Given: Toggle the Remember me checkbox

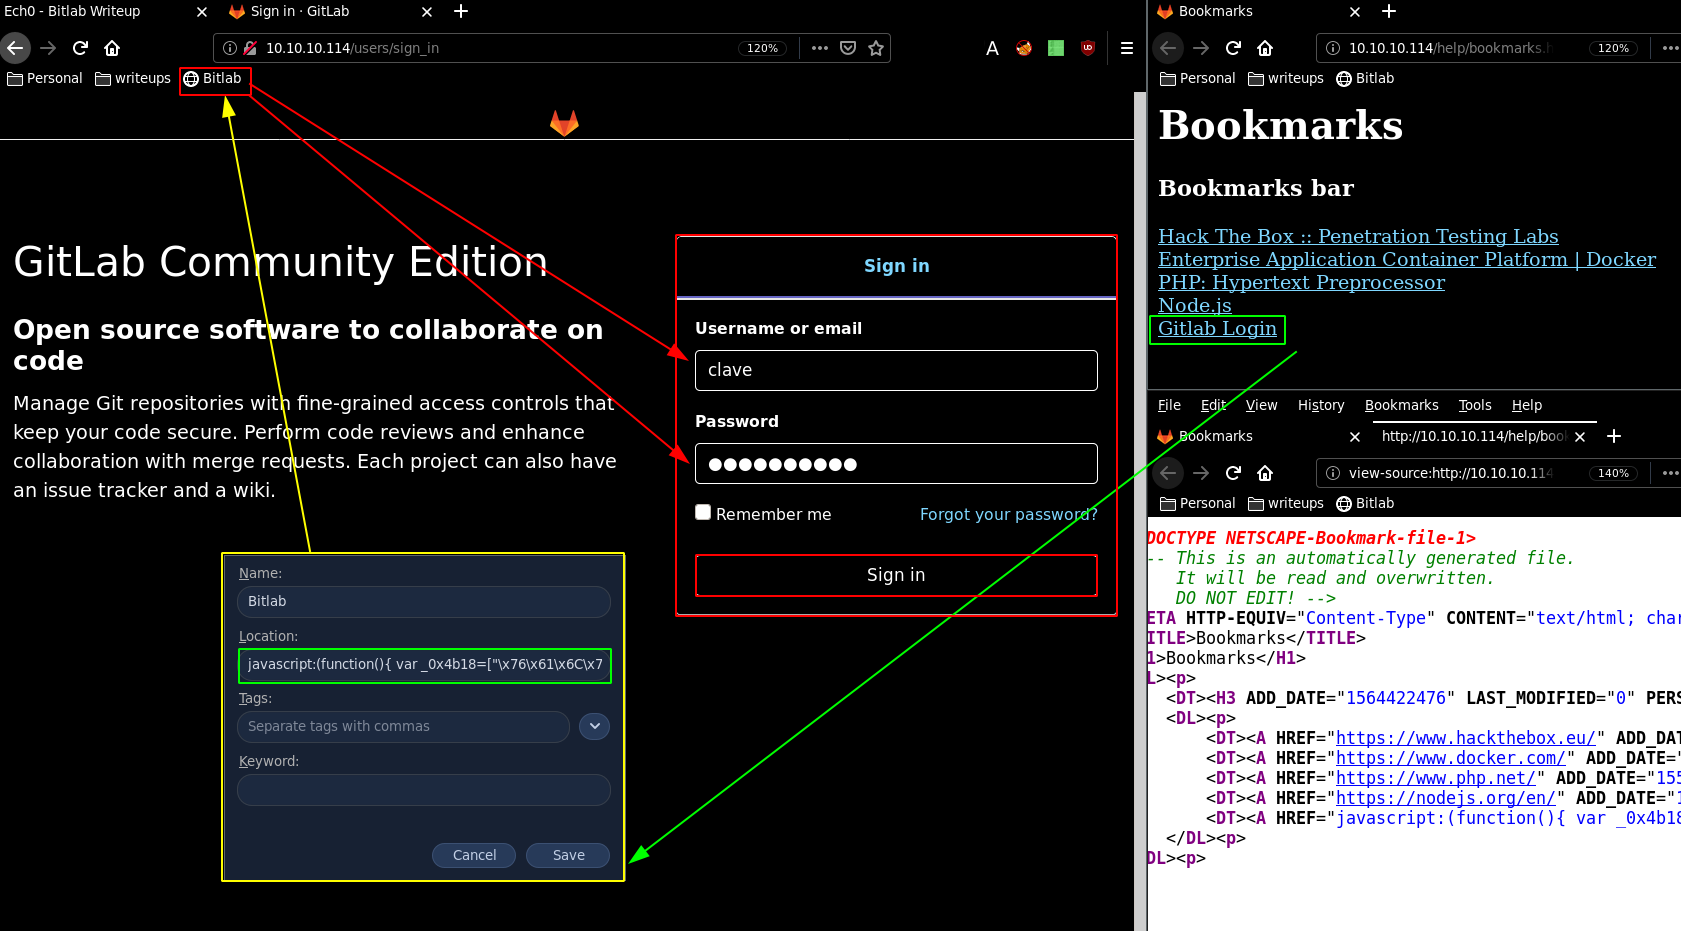Looking at the screenshot, I should (x=703, y=512).
